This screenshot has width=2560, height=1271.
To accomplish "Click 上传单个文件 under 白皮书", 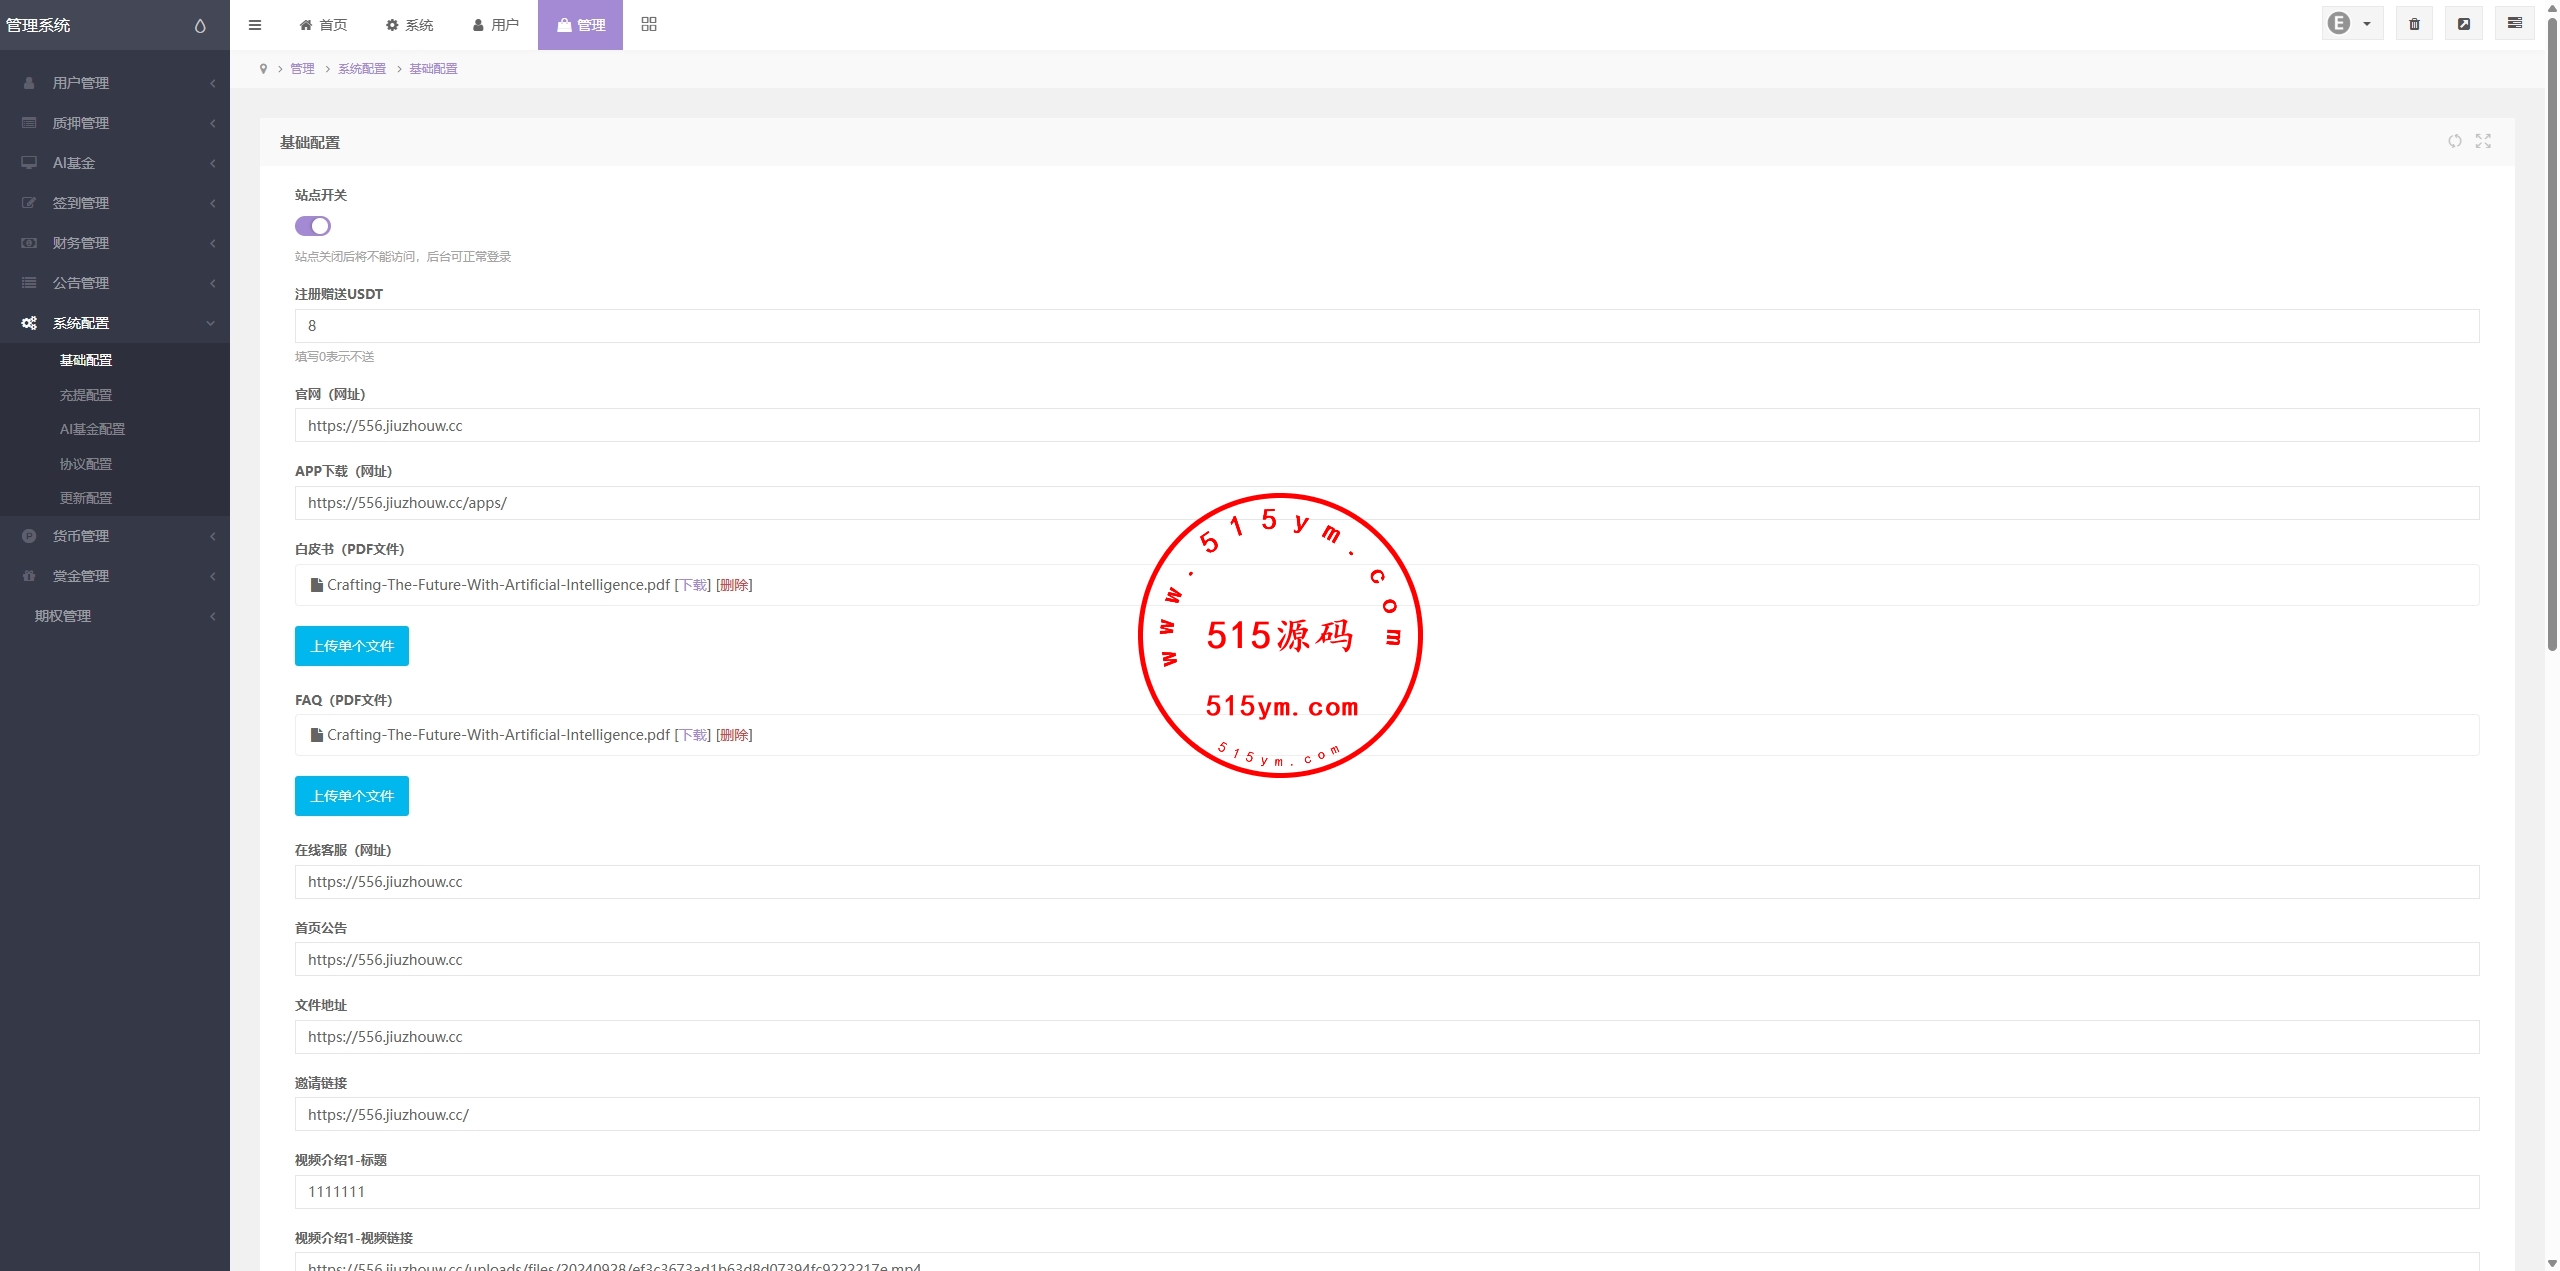I will (x=352, y=646).
